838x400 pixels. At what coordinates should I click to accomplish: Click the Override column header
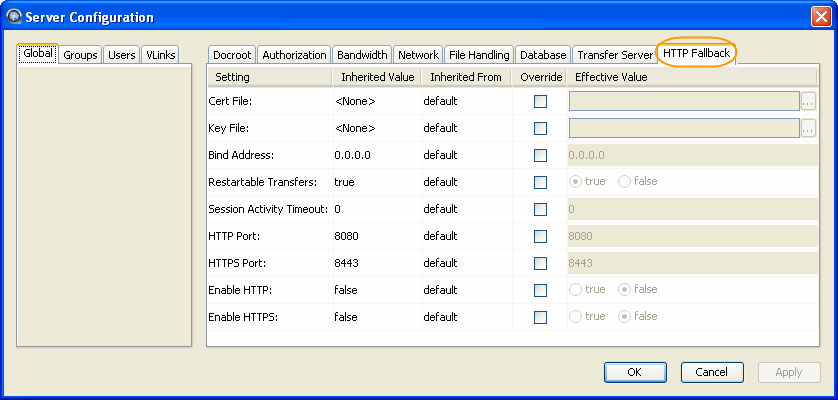540,77
